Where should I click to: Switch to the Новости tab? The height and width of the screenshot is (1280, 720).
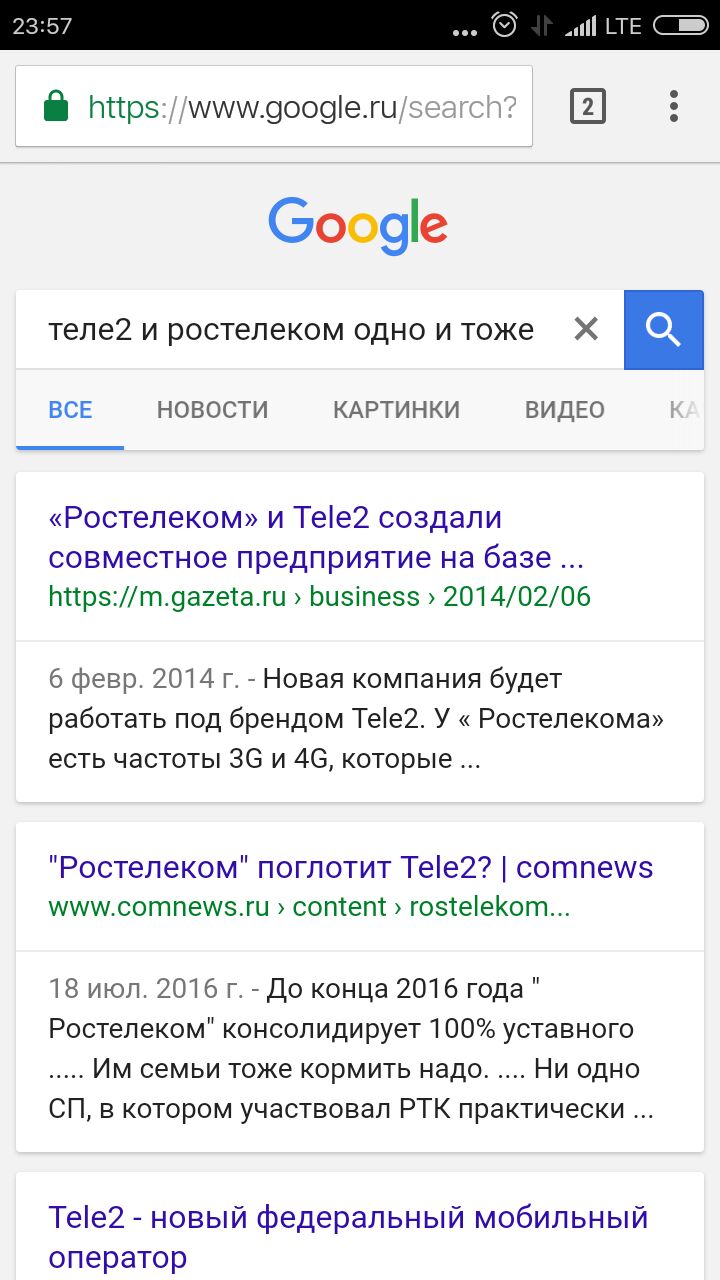coord(212,410)
